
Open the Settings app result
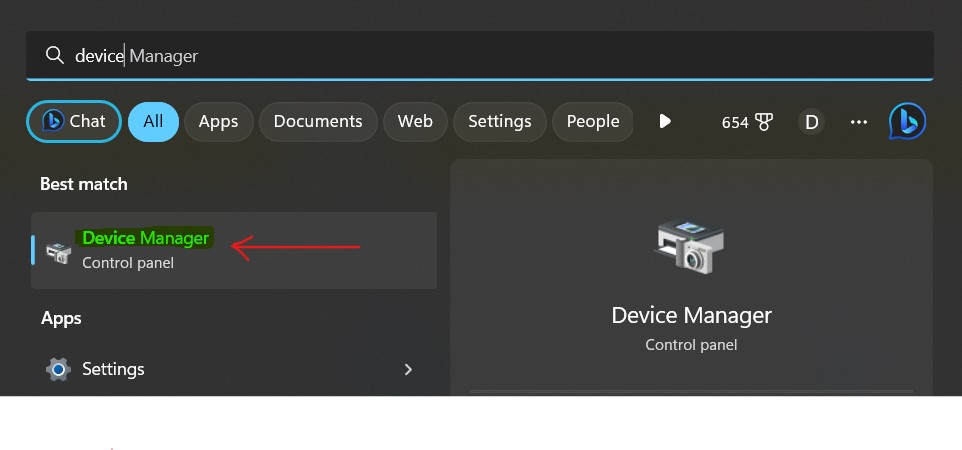point(234,369)
